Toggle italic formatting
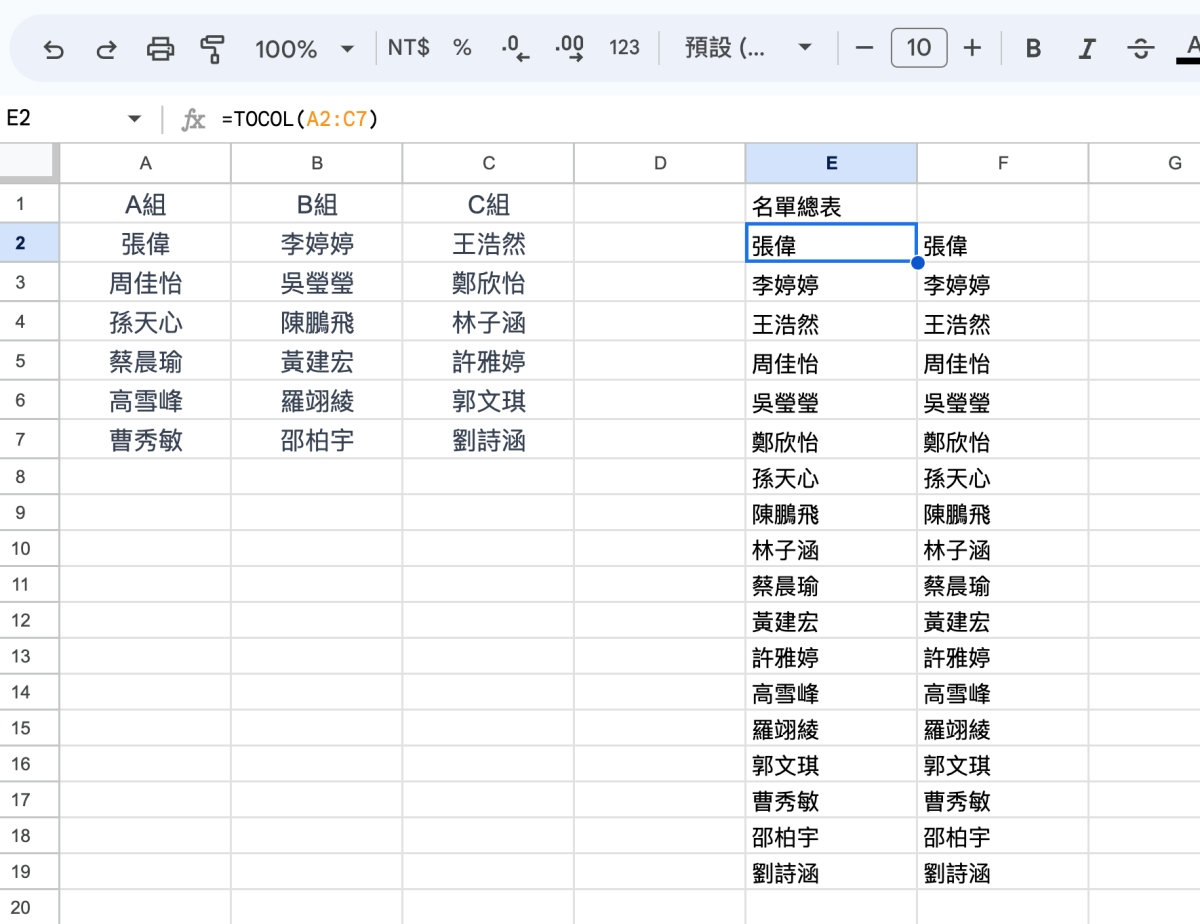This screenshot has height=924, width=1200. pyautogui.click(x=1087, y=48)
